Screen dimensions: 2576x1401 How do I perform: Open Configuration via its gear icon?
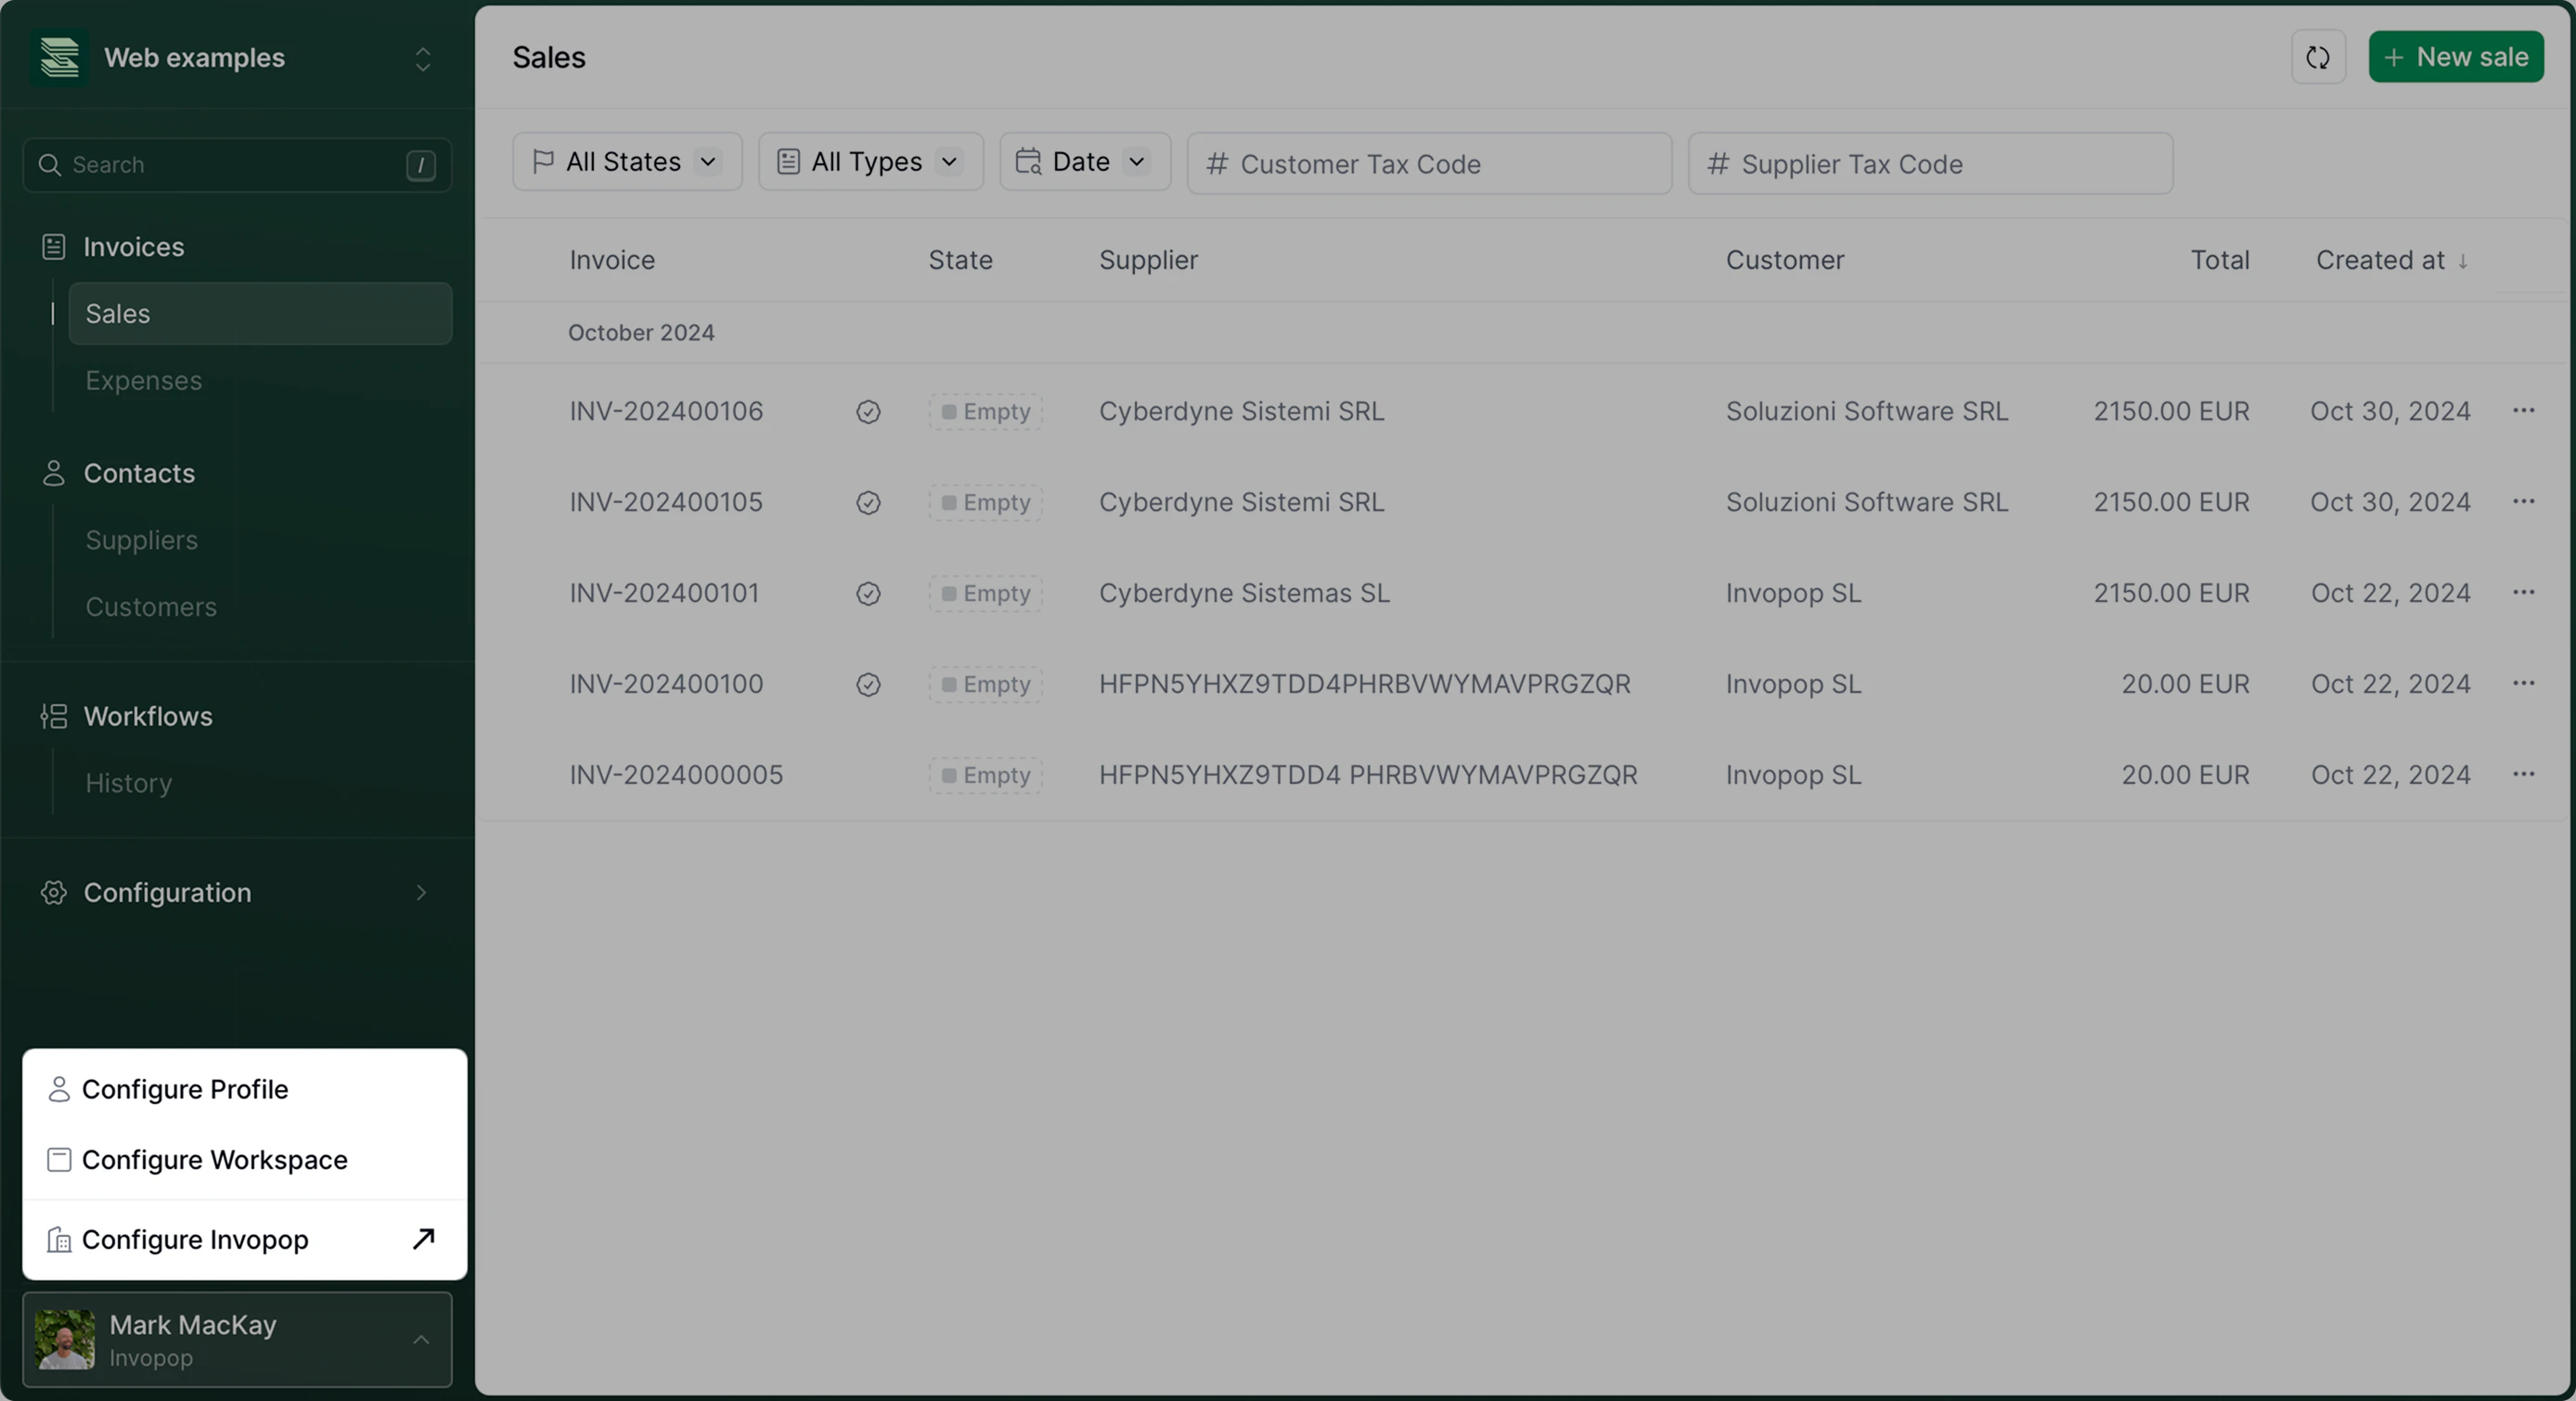pos(55,893)
